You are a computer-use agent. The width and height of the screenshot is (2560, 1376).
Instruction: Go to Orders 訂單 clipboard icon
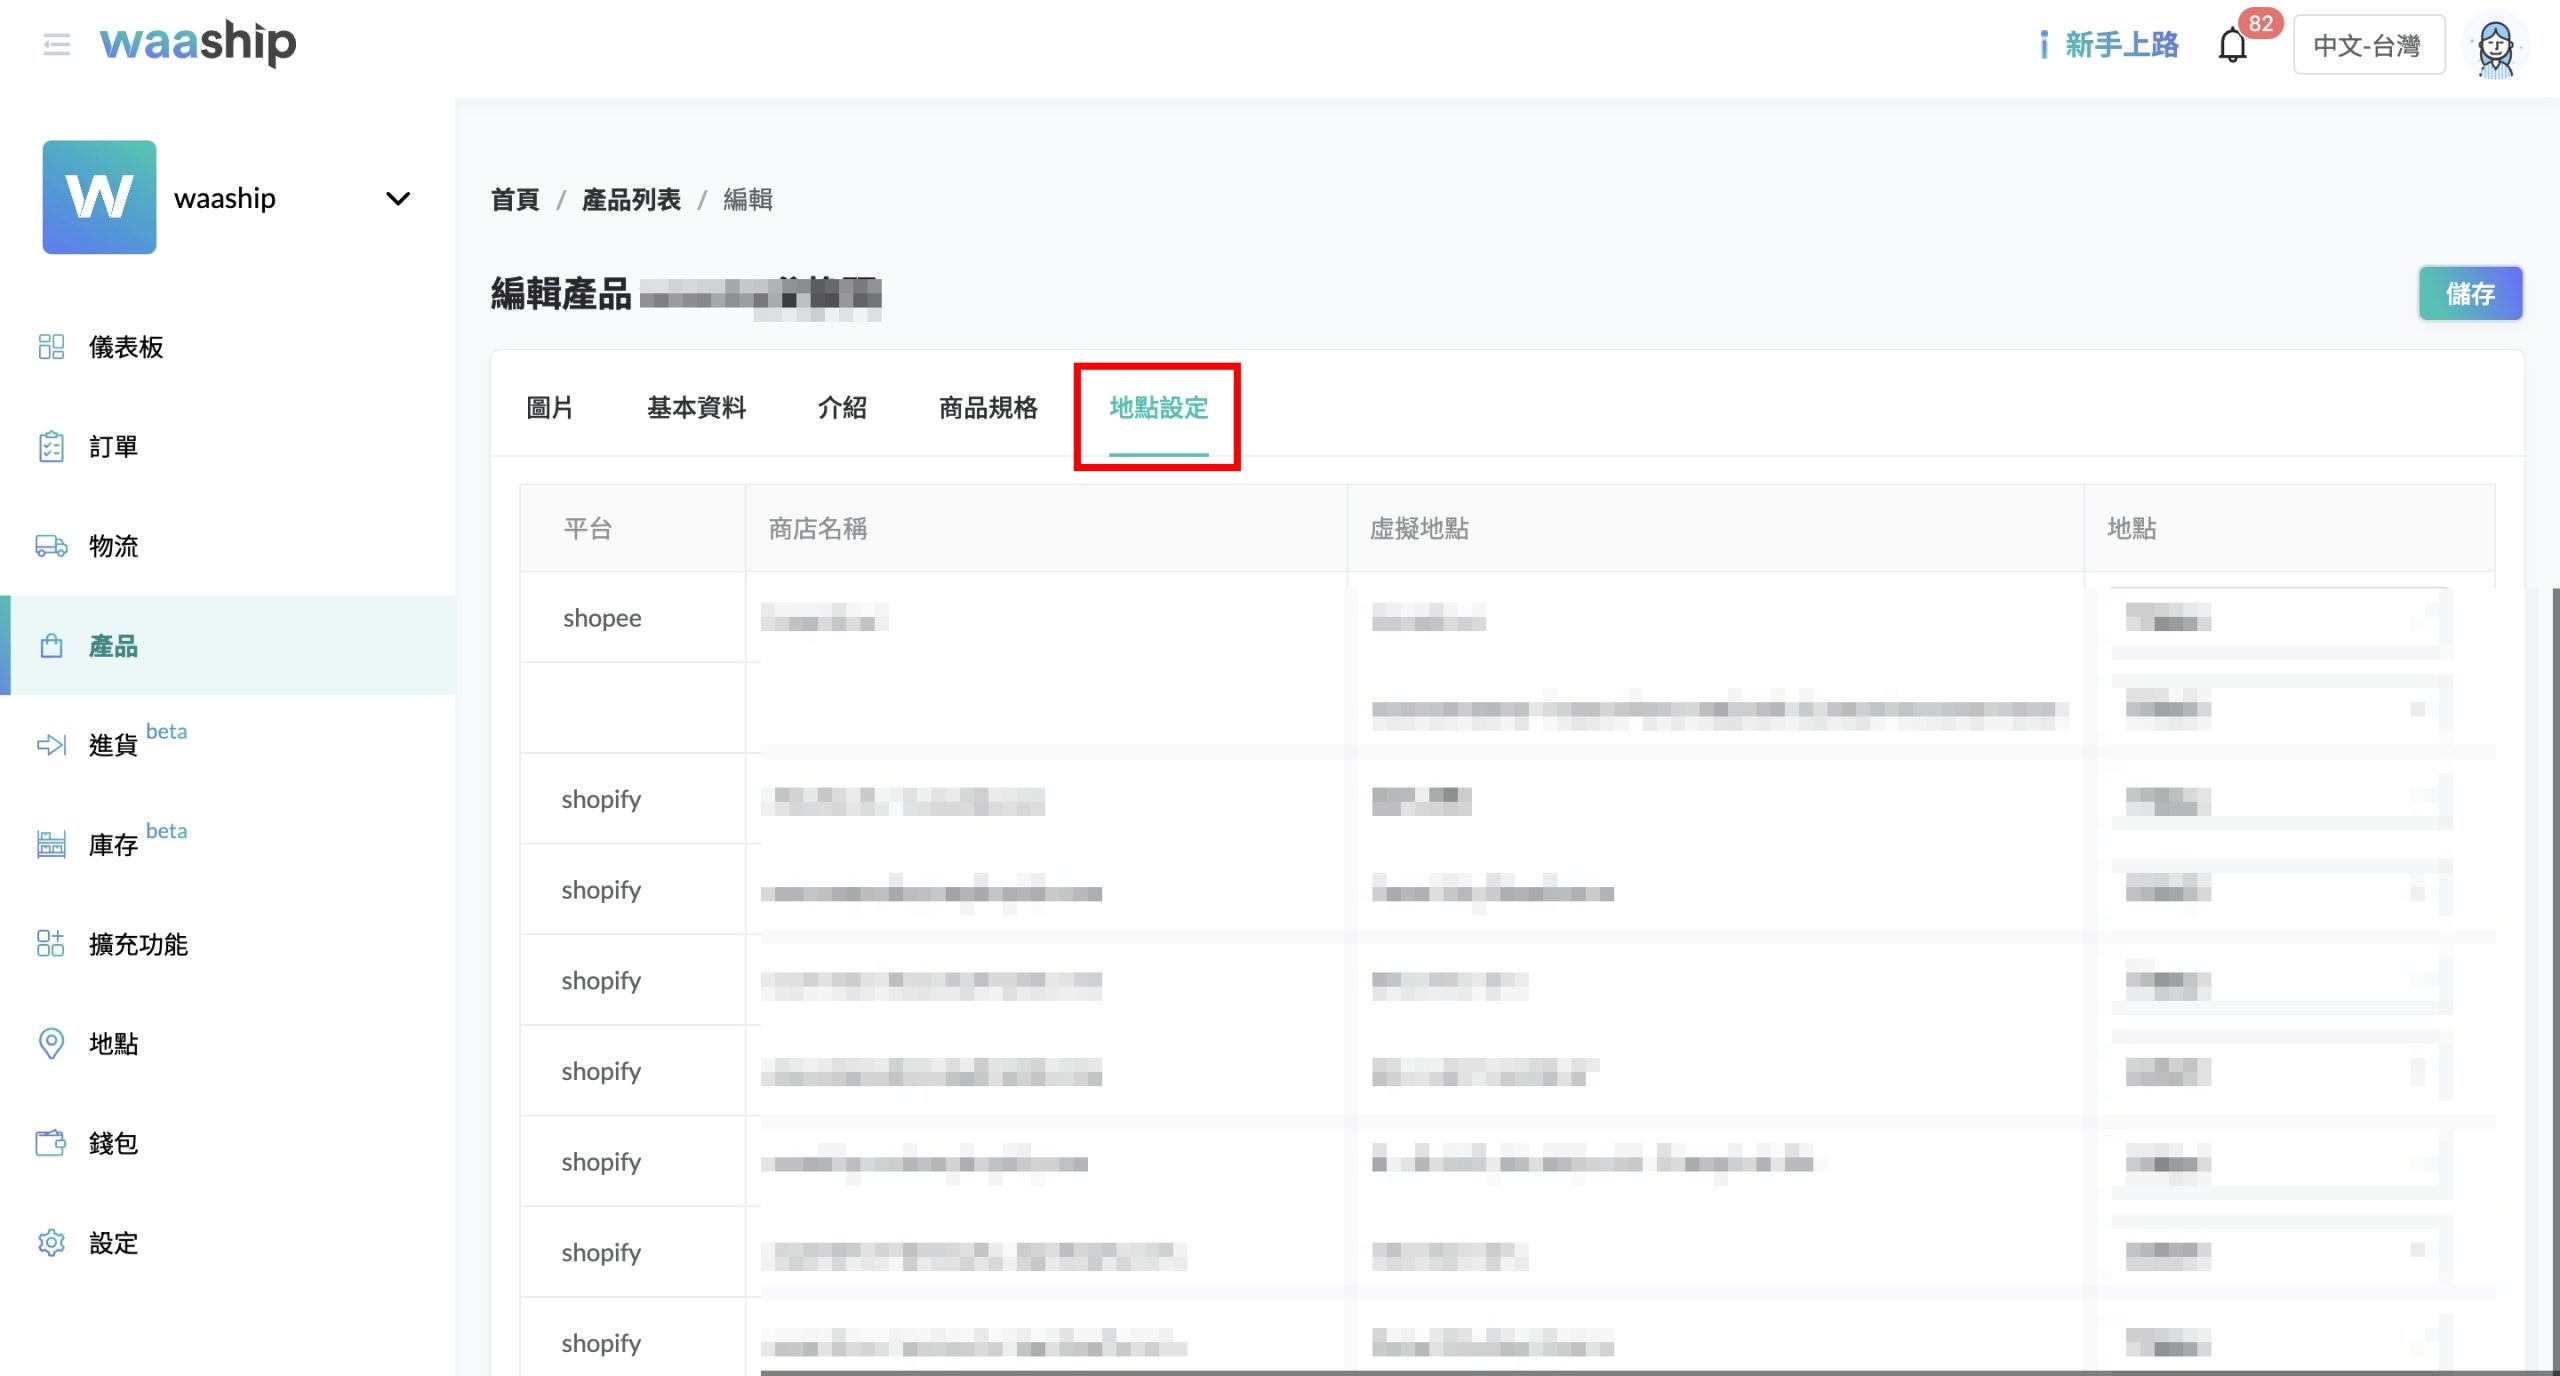click(51, 446)
